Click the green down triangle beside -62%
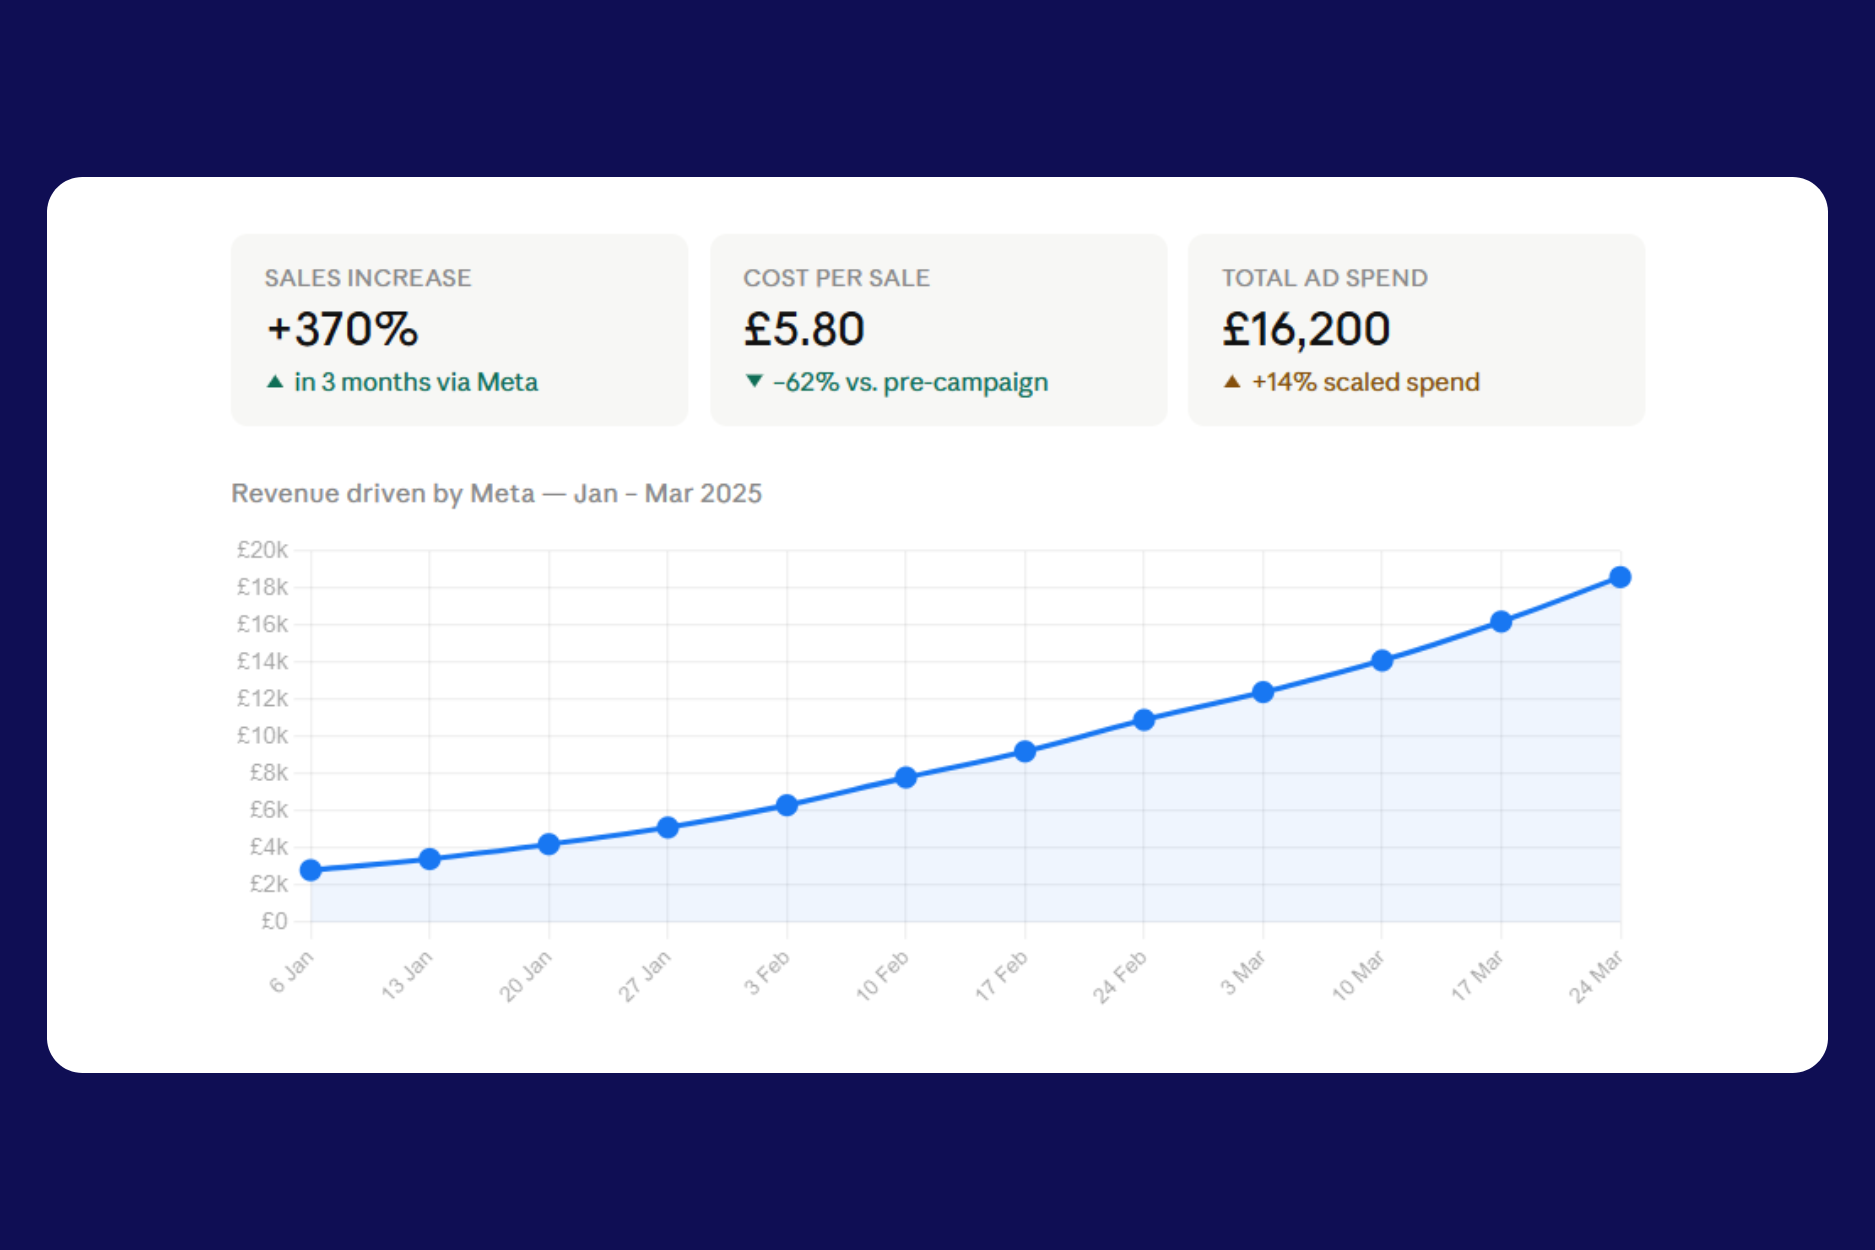This screenshot has width=1875, height=1250. pyautogui.click(x=755, y=381)
